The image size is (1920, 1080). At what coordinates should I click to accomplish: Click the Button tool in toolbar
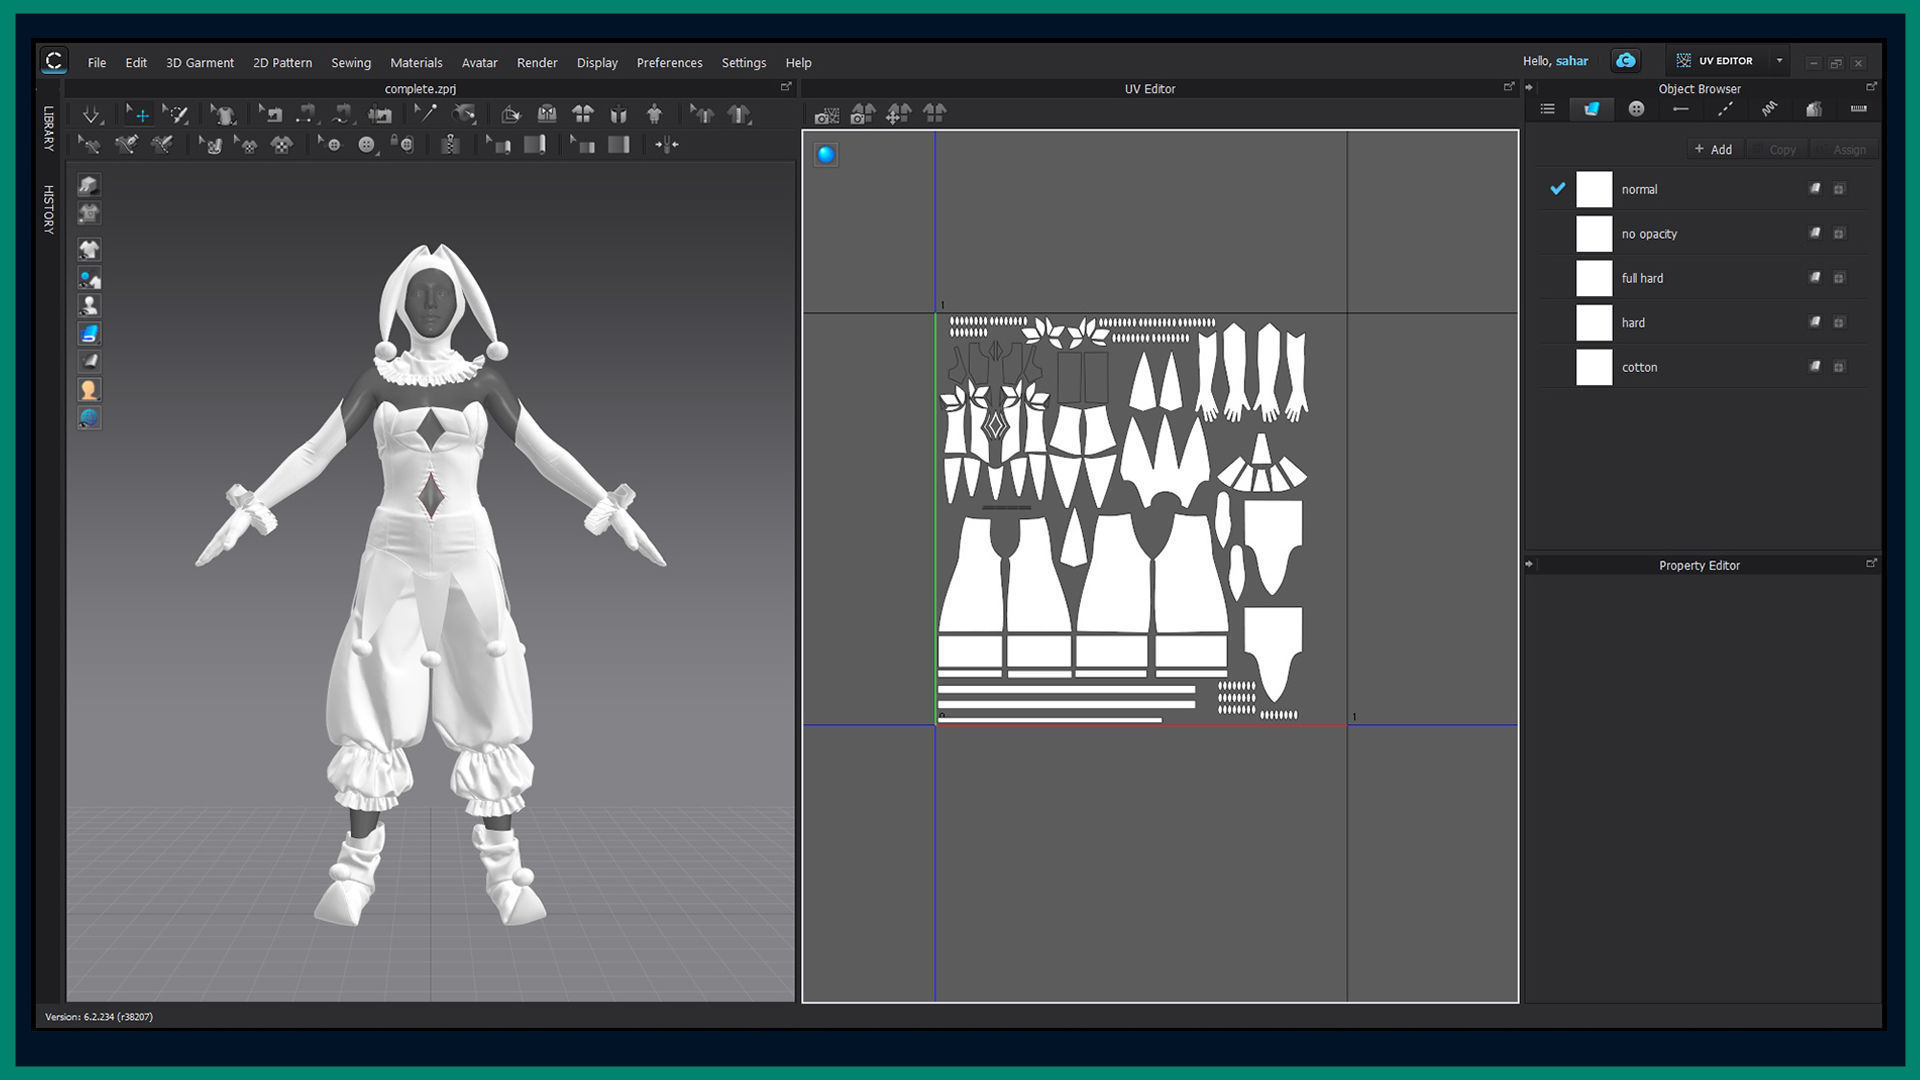(x=367, y=145)
